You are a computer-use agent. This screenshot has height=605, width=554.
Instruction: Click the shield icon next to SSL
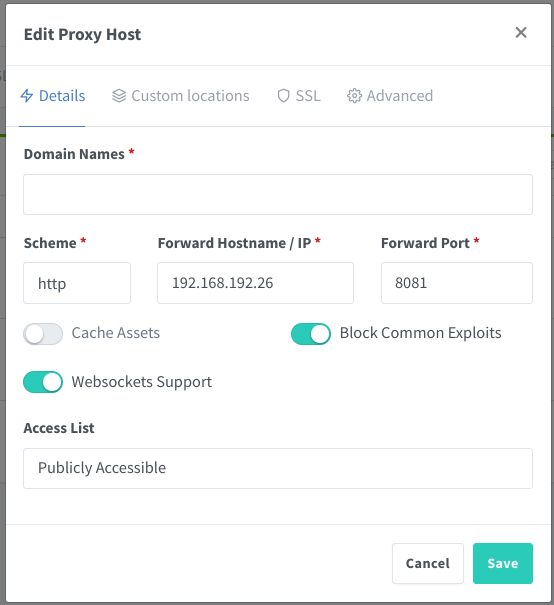283,96
